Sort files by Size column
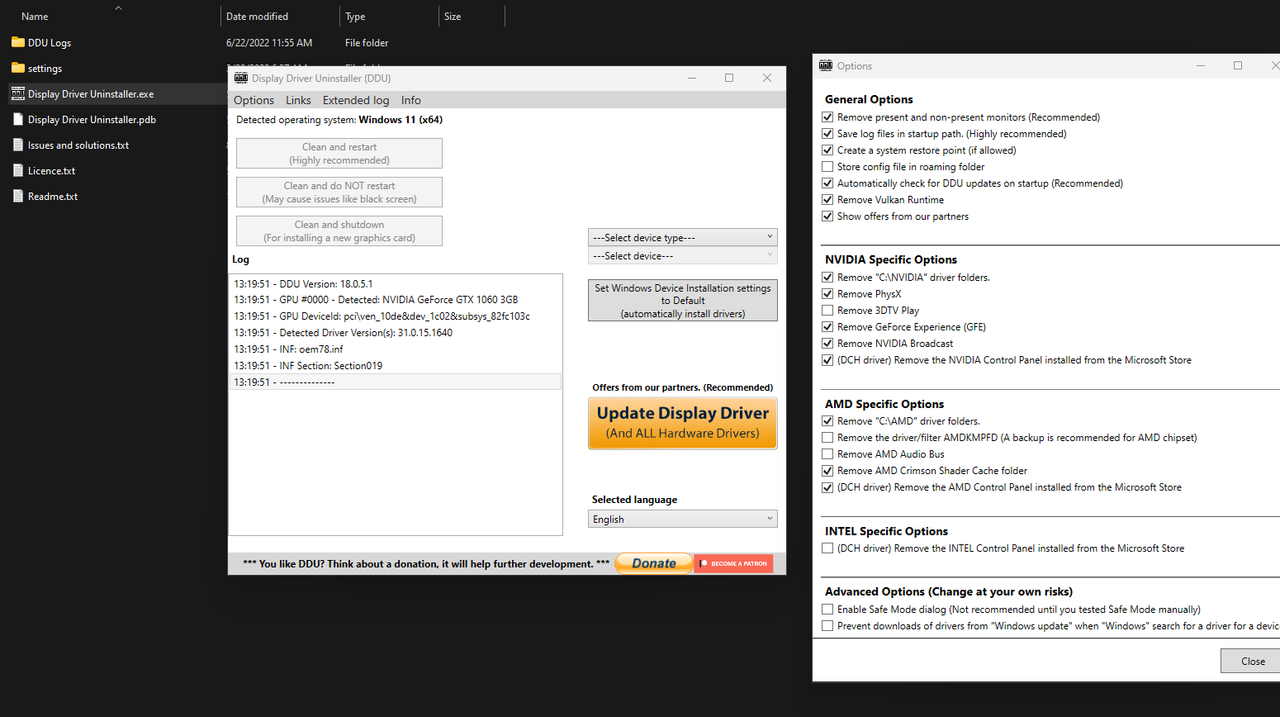1280x717 pixels. pos(453,17)
